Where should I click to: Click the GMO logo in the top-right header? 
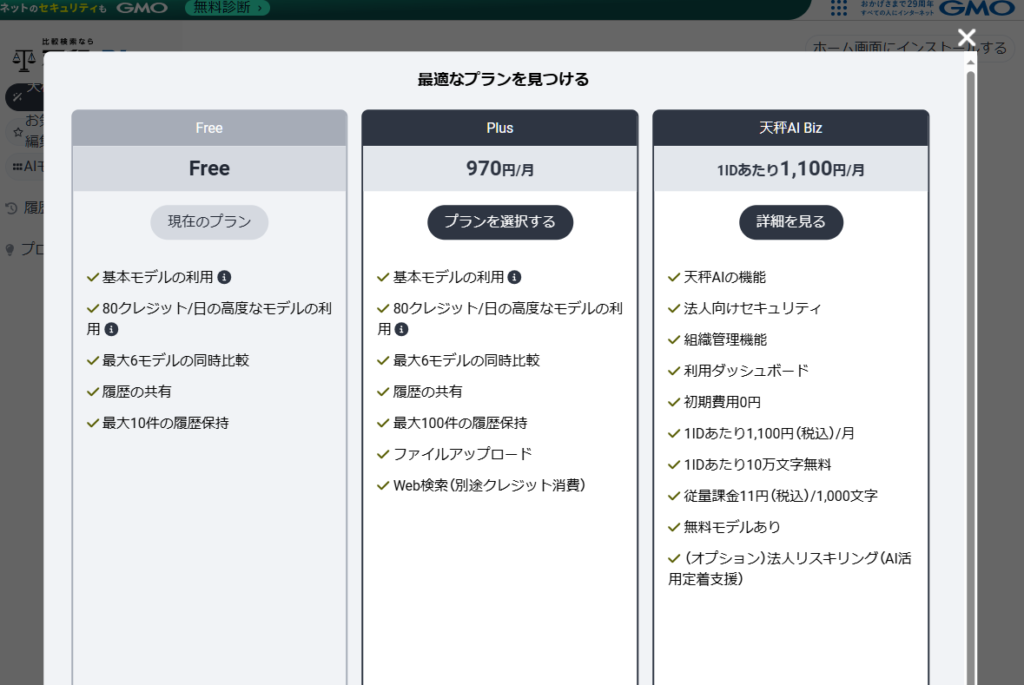pos(977,8)
